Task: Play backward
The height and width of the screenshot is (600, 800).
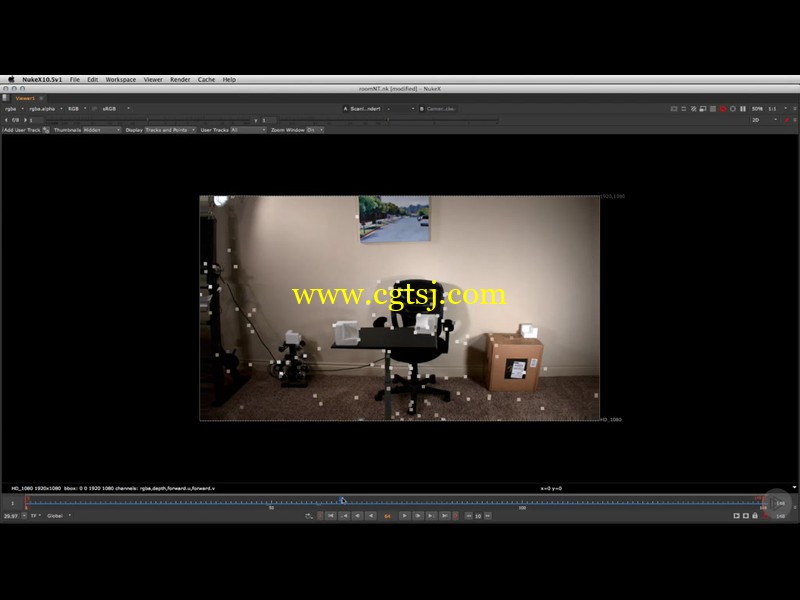Action: (x=371, y=516)
